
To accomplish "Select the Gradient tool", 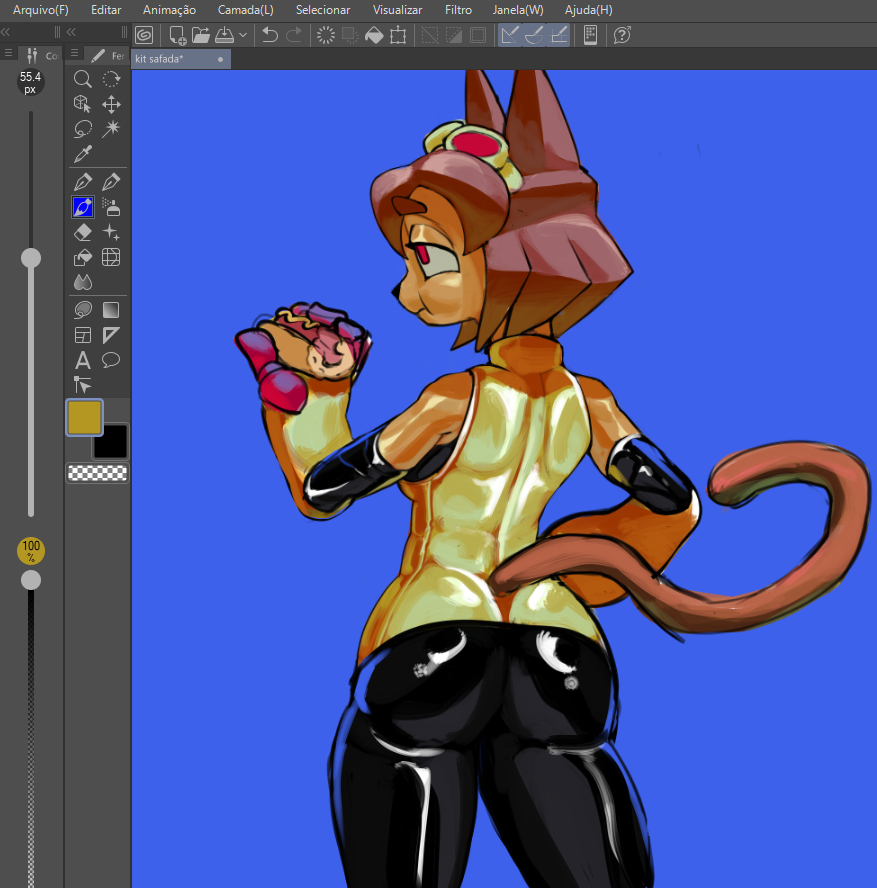I will point(111,310).
